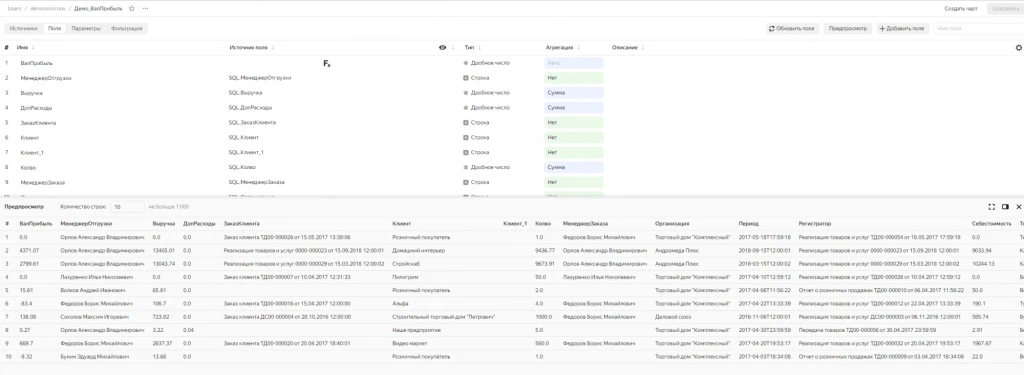This screenshot has width=1024, height=375.
Task: Open aggregation dropdown for МенеджерОтгрузки field
Action: click(573, 78)
